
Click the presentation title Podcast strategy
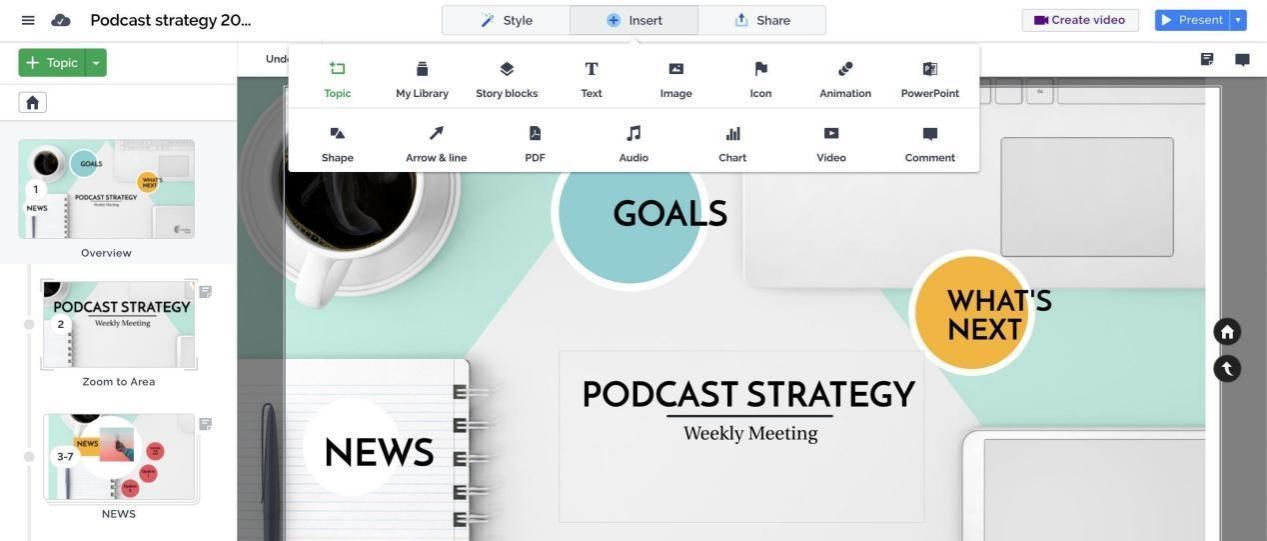170,20
